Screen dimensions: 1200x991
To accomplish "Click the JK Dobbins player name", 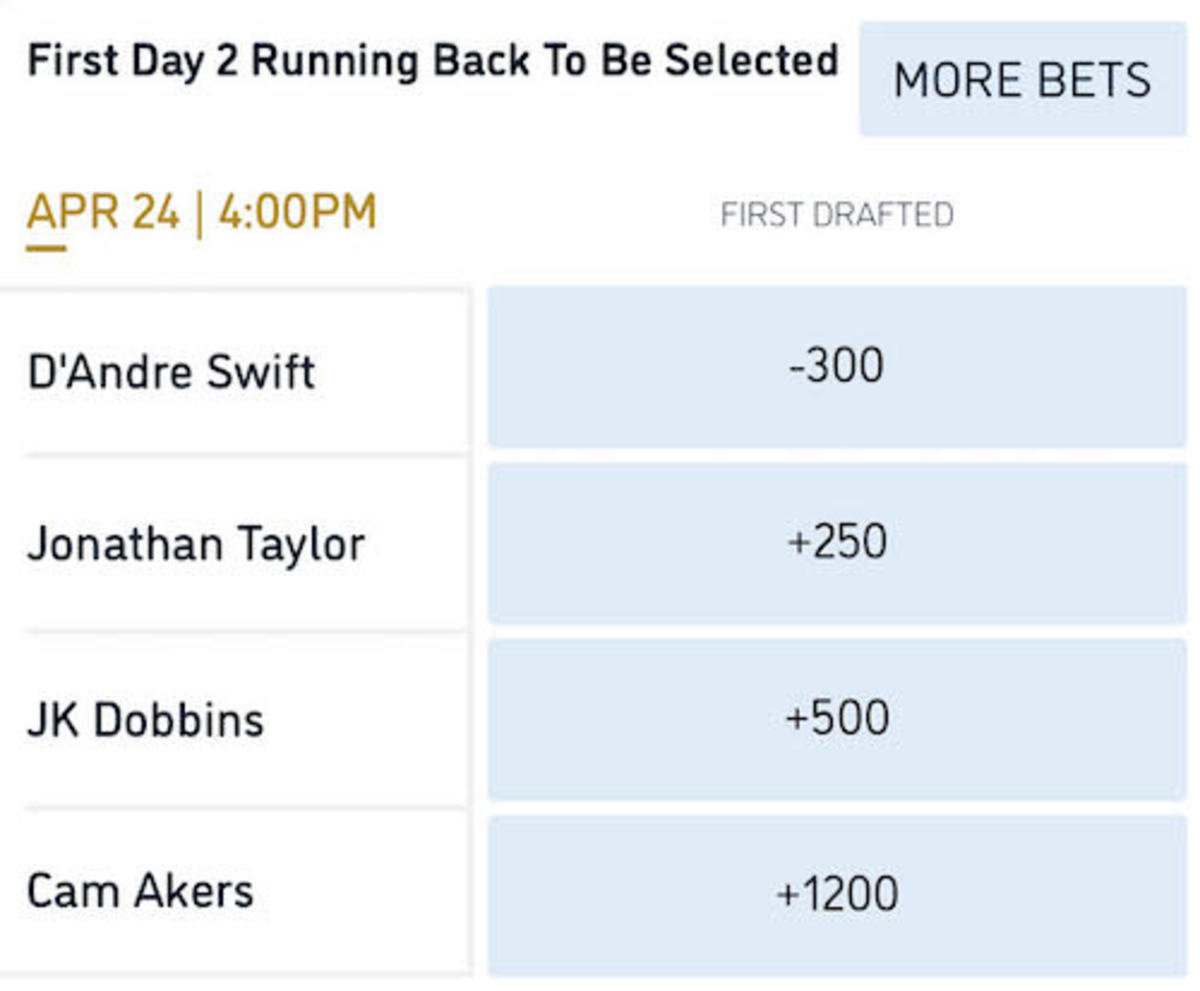I will [146, 717].
